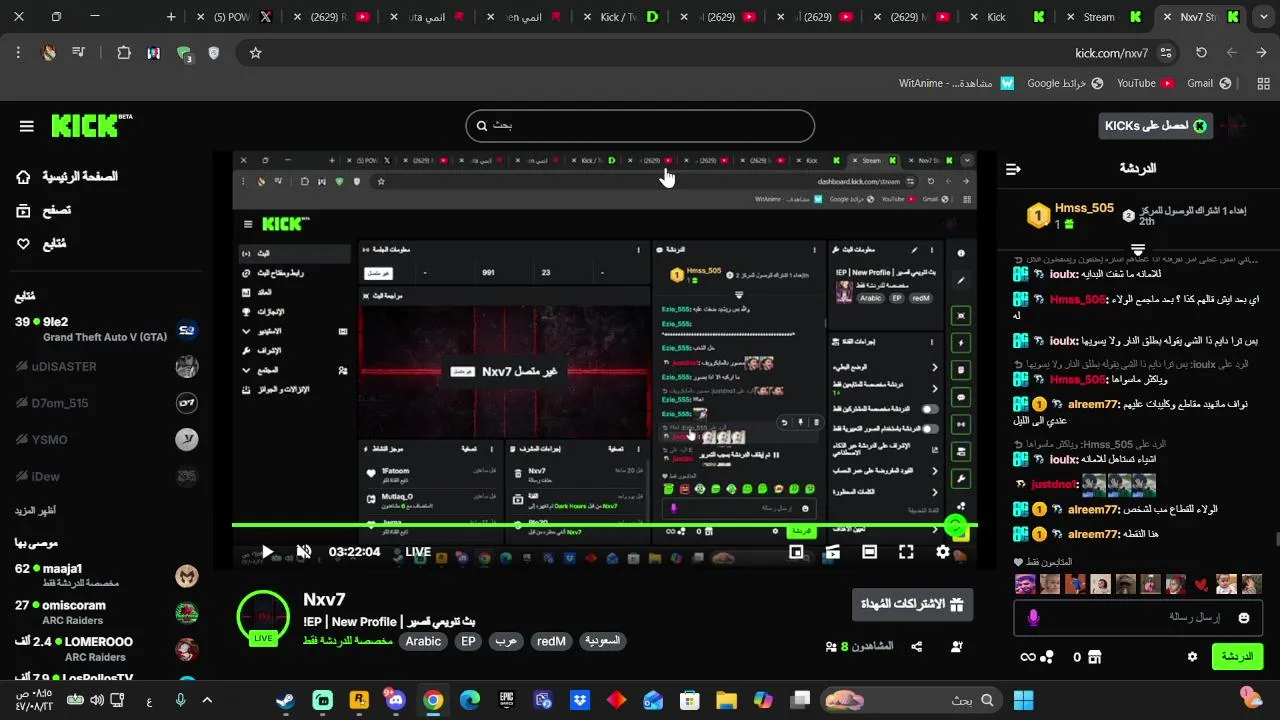Open Steam from the taskbar
The width and height of the screenshot is (1280, 720).
click(285, 700)
